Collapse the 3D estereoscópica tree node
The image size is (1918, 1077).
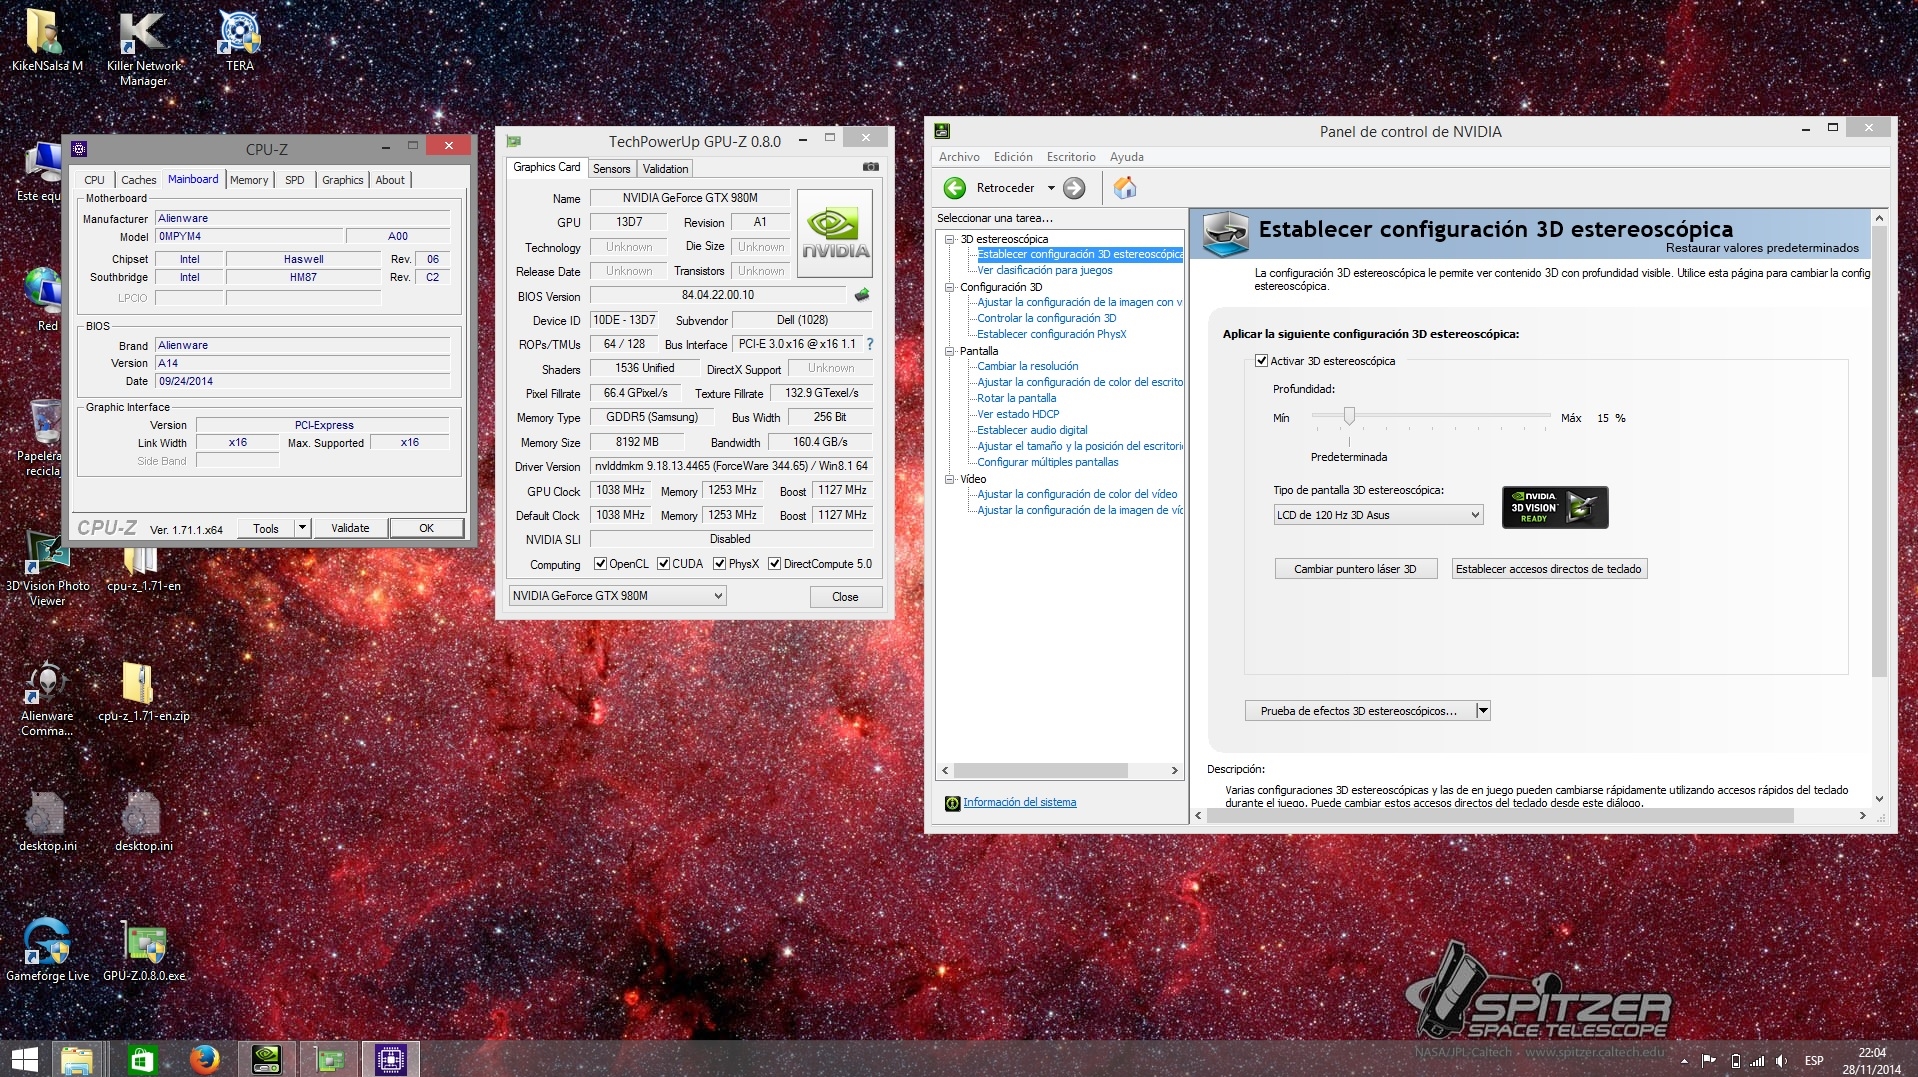pyautogui.click(x=950, y=239)
